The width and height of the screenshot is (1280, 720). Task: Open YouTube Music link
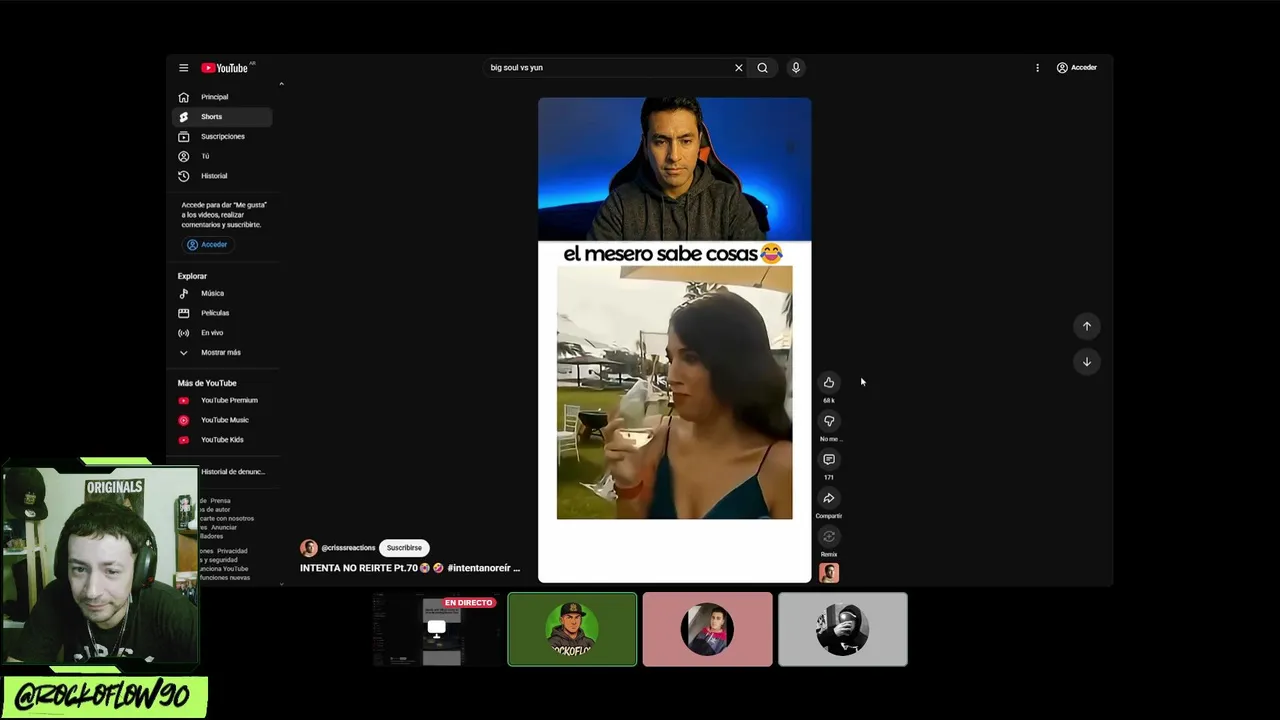223,420
